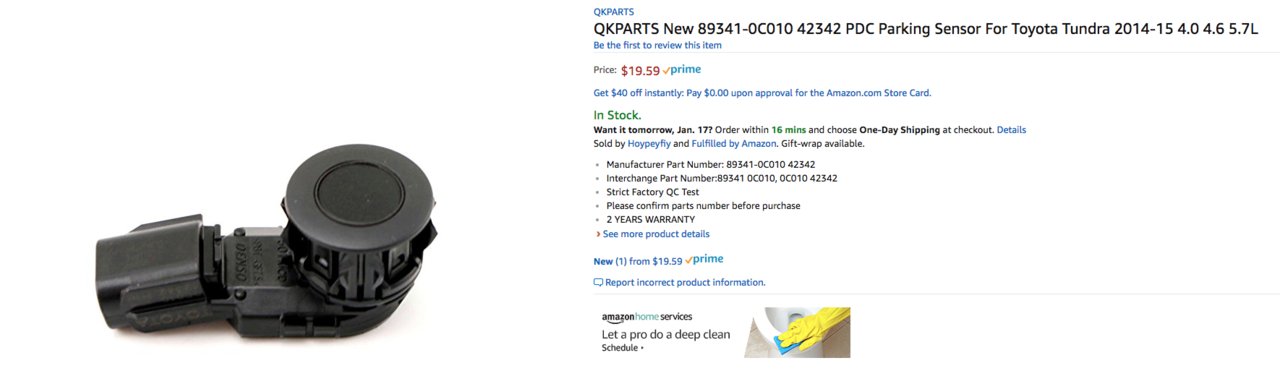Screen dimensions: 1280x384
Task: Click Be the first to review this item
Action: 657,45
